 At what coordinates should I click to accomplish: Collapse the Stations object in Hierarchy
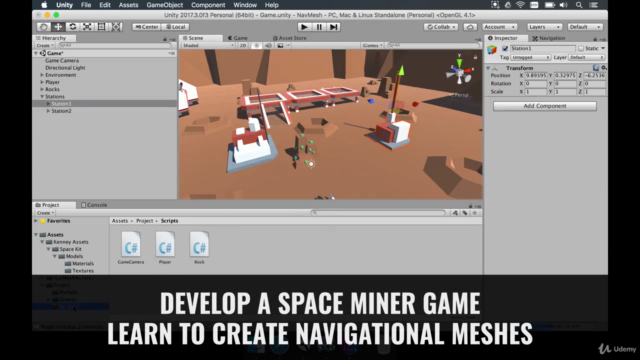tap(42, 97)
